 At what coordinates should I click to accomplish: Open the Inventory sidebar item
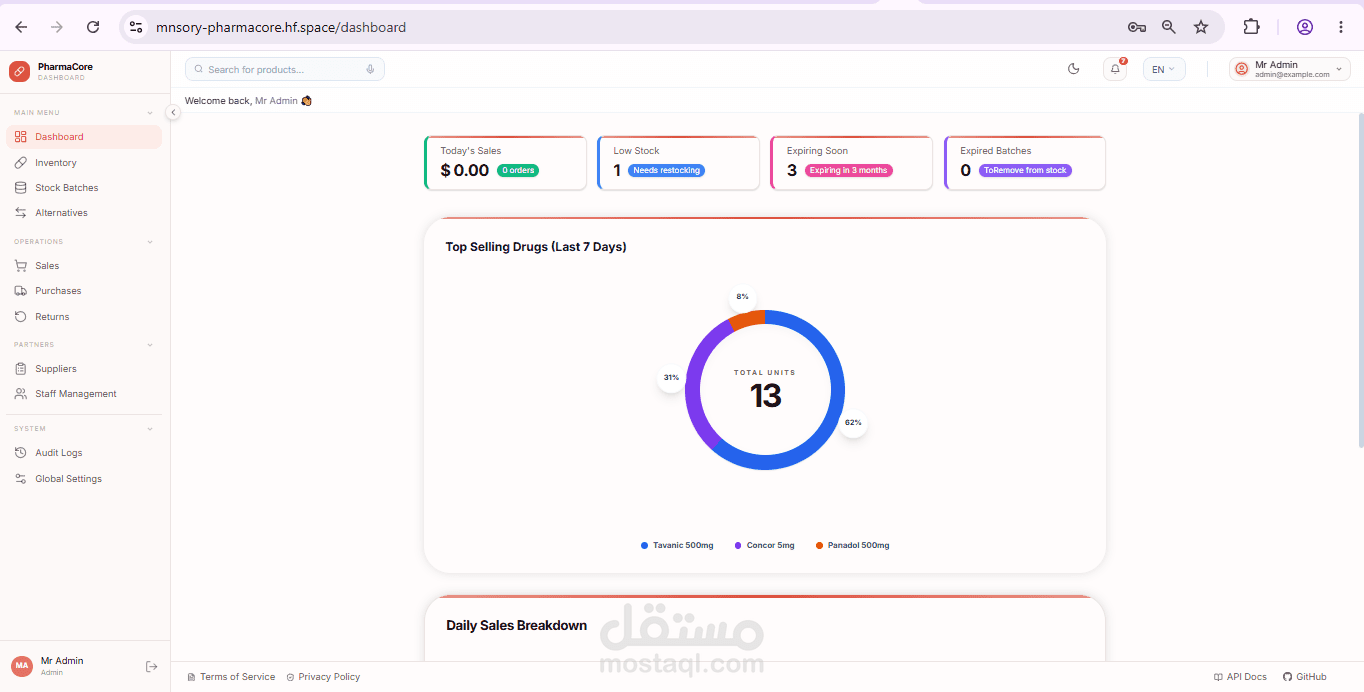click(x=84, y=163)
